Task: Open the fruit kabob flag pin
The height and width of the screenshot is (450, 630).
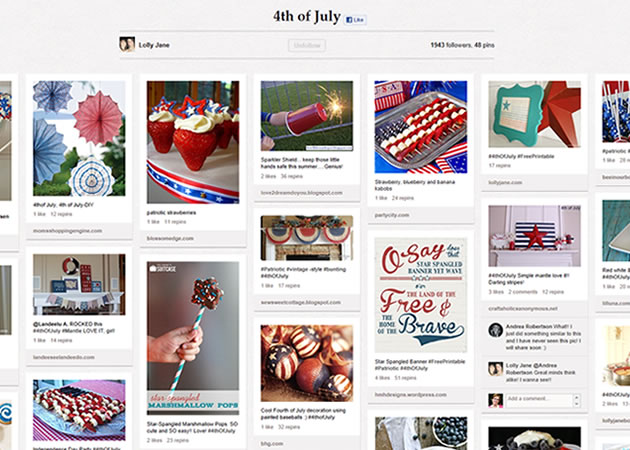Action: pyautogui.click(x=421, y=127)
